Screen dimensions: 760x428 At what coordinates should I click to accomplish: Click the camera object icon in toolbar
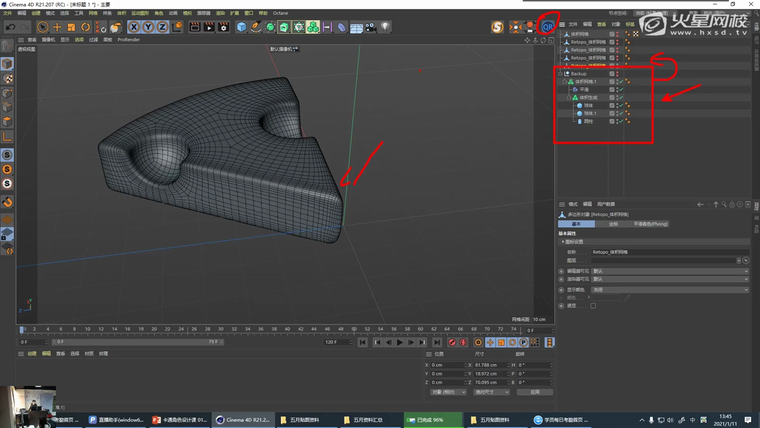pyautogui.click(x=371, y=27)
